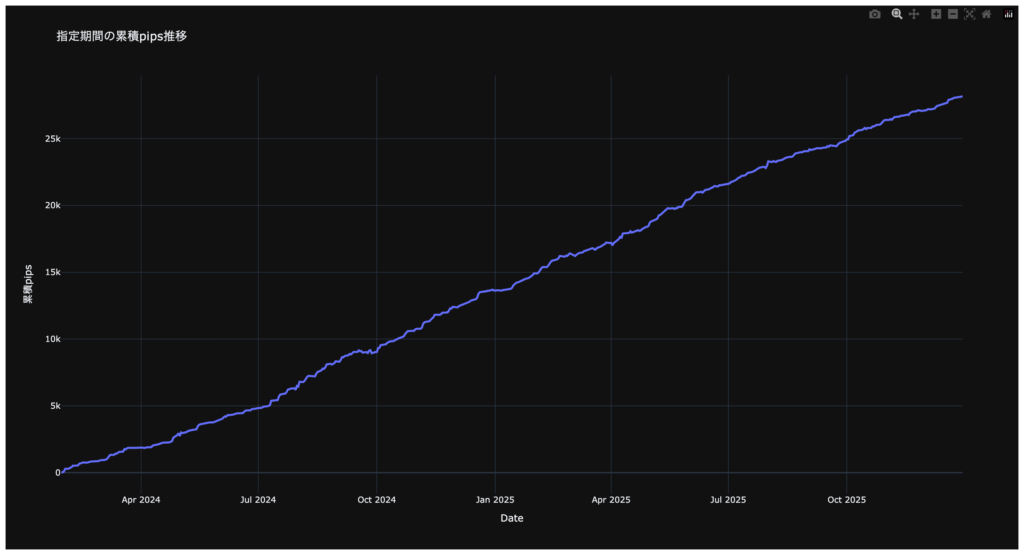The image size is (1024, 555).
Task: Download the plot as PNG using the camera icon
Action: (x=875, y=14)
